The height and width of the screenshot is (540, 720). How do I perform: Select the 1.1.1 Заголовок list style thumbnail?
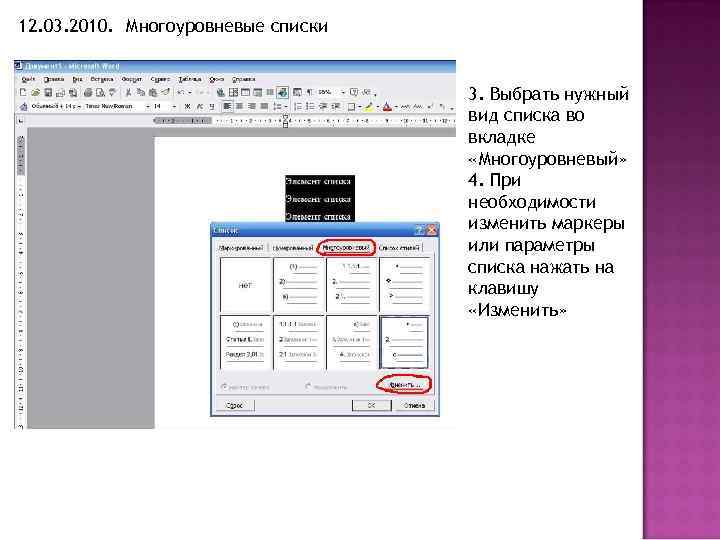[299, 342]
